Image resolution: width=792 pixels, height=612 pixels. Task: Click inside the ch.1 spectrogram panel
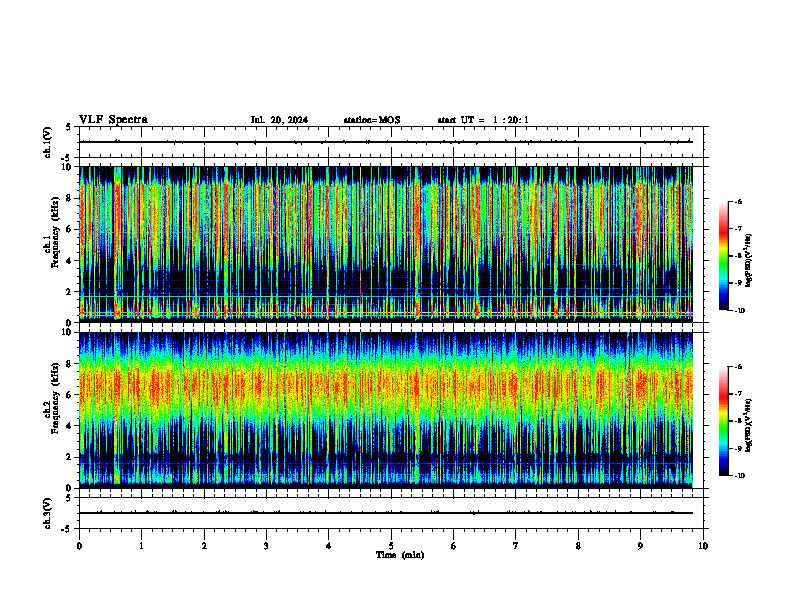click(386, 244)
